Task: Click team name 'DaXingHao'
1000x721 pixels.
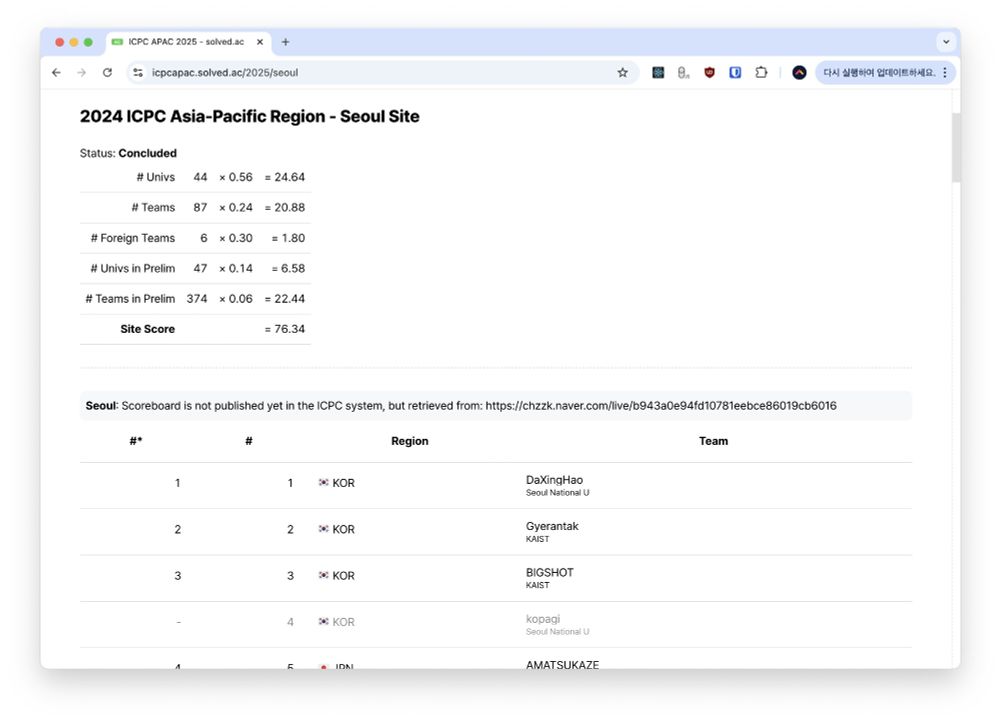Action: click(x=554, y=480)
